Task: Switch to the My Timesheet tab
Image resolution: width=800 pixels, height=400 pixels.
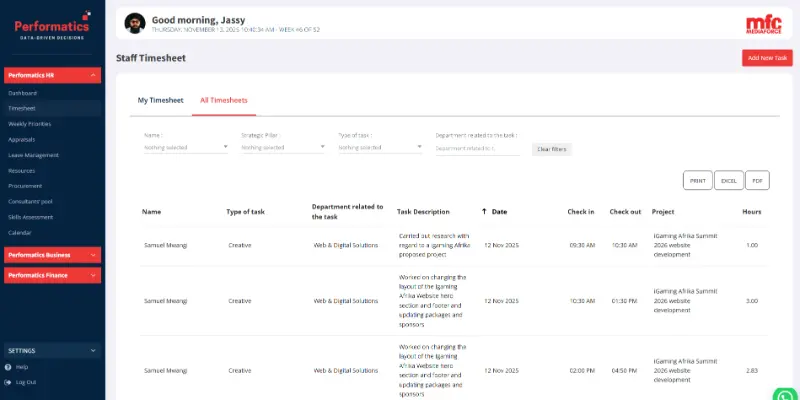Action: coord(160,100)
